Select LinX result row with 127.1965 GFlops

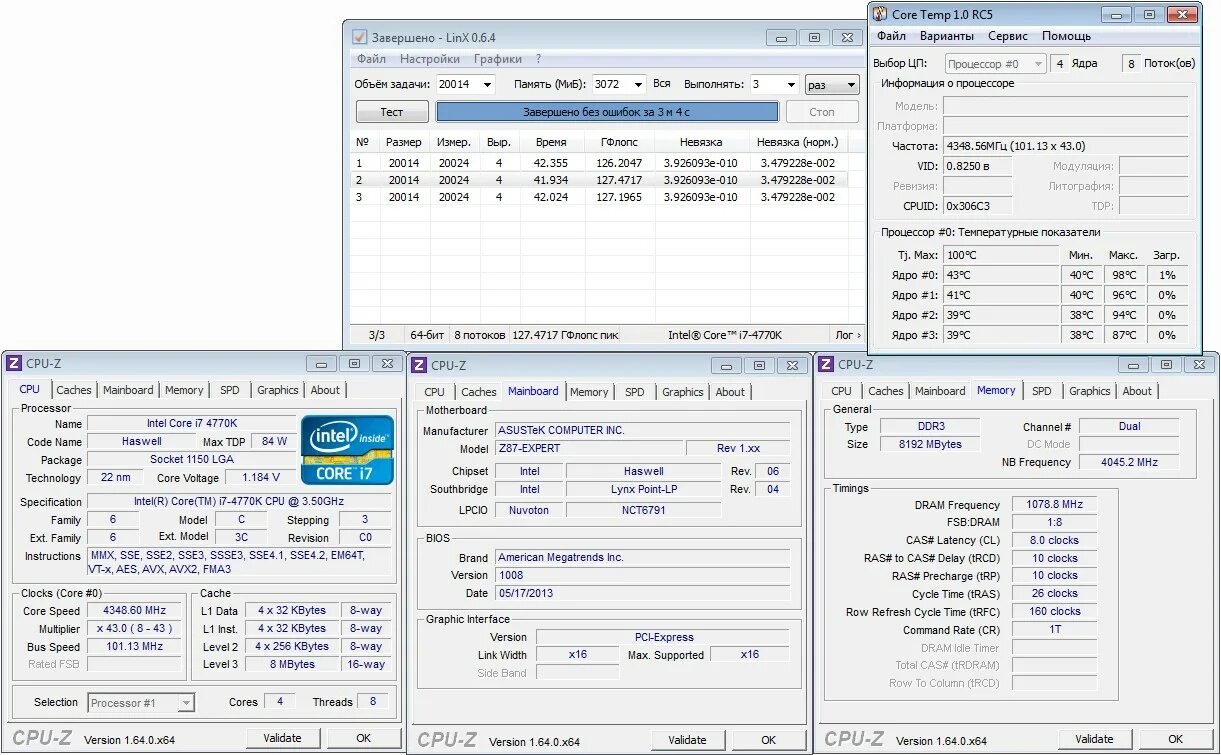(x=600, y=197)
